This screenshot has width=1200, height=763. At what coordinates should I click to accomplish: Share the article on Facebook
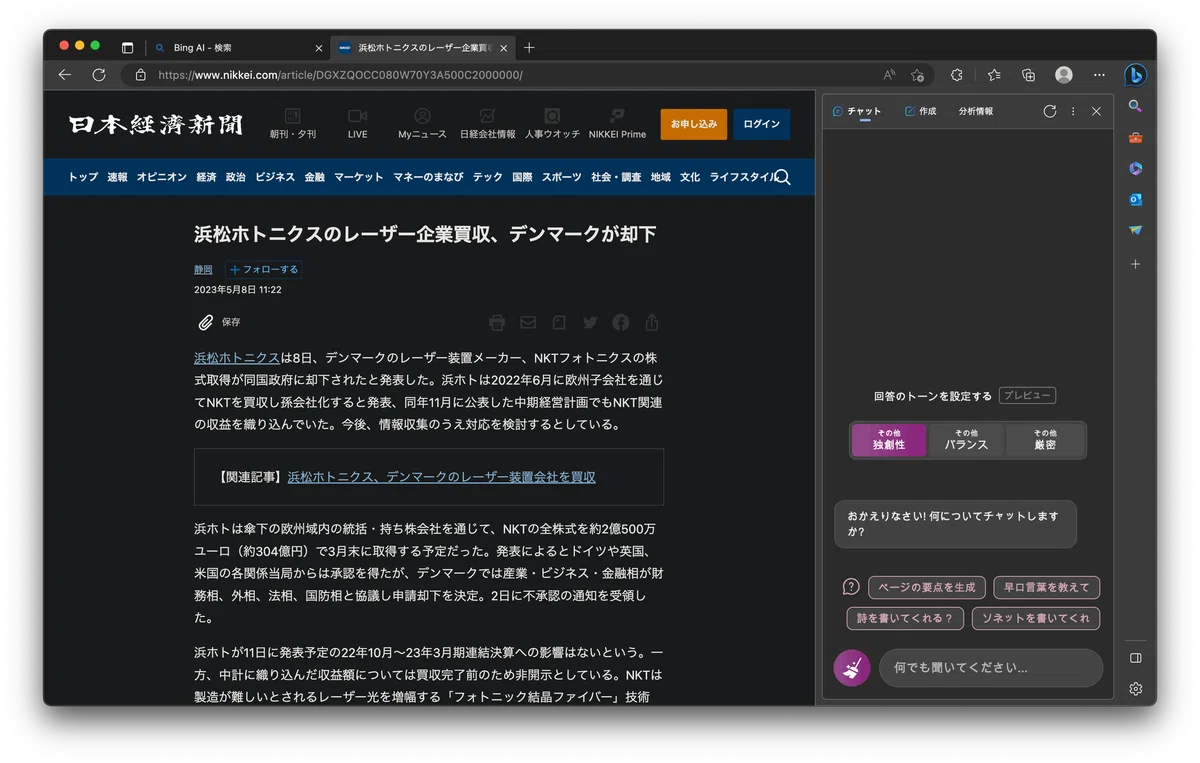click(621, 322)
